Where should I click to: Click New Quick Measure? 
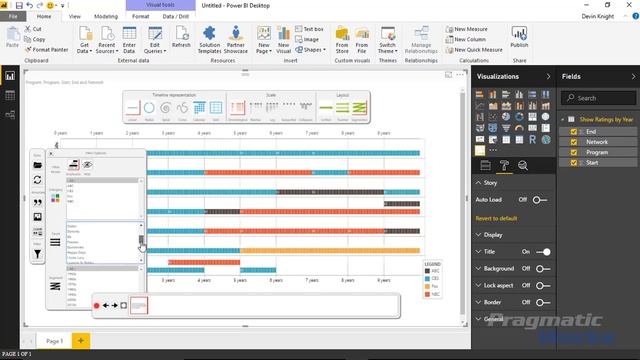[x=474, y=50]
